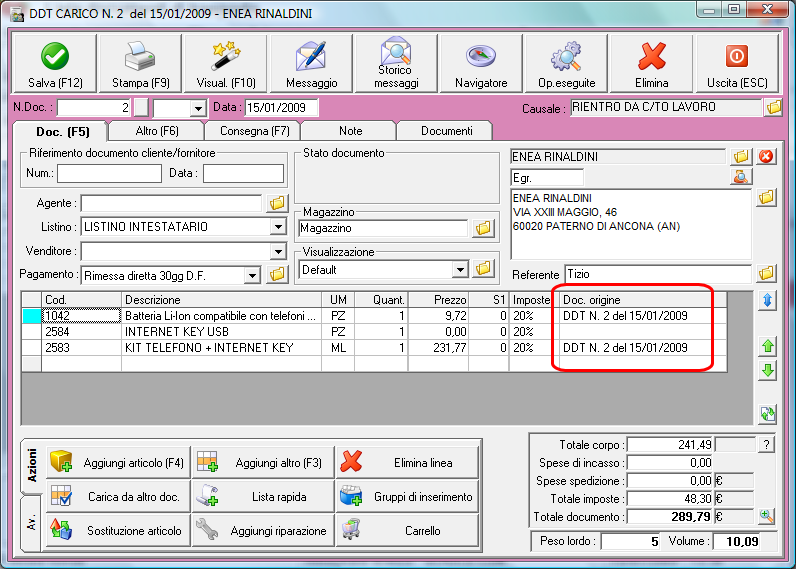Image resolution: width=796 pixels, height=569 pixels.
Task: Click the Agente input field
Action: point(172,203)
